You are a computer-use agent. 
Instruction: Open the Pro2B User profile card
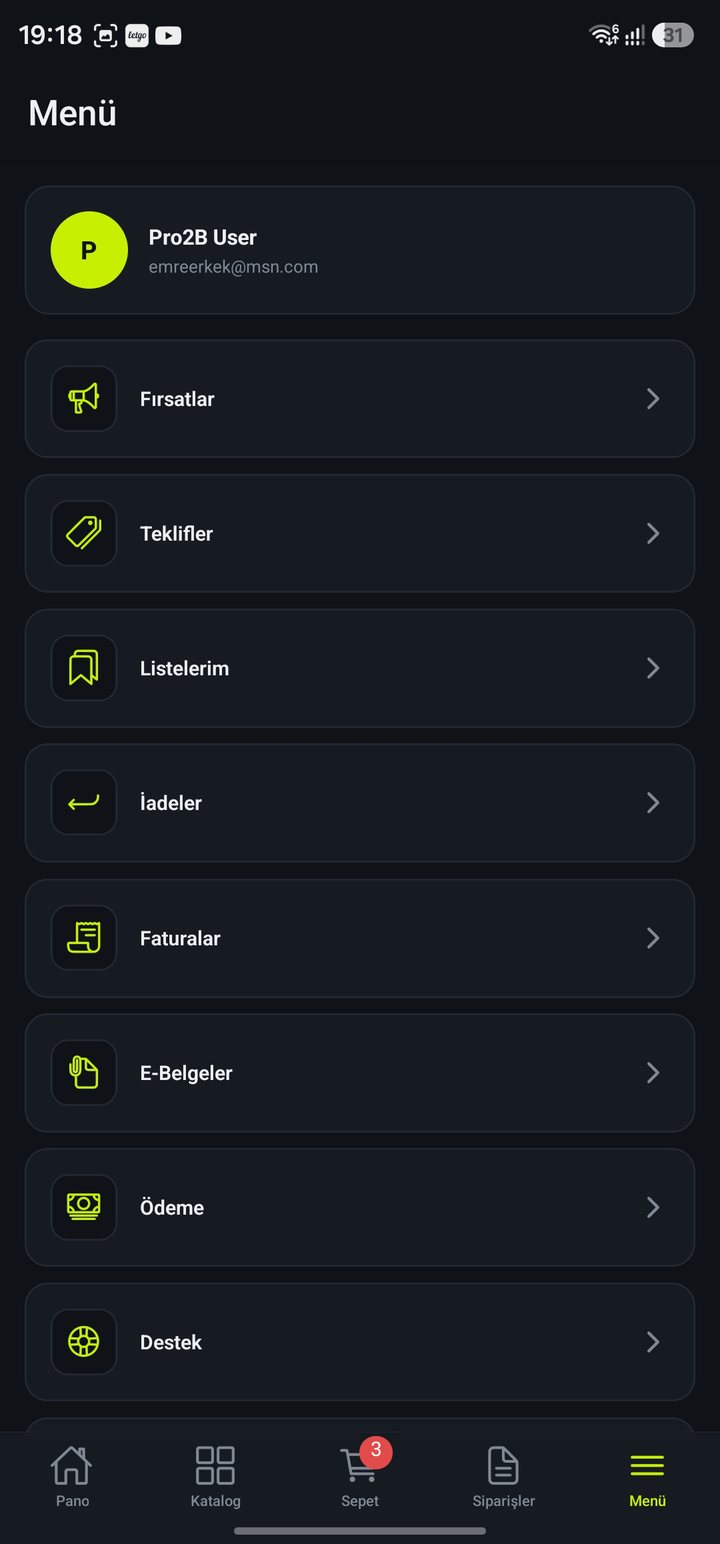[360, 250]
